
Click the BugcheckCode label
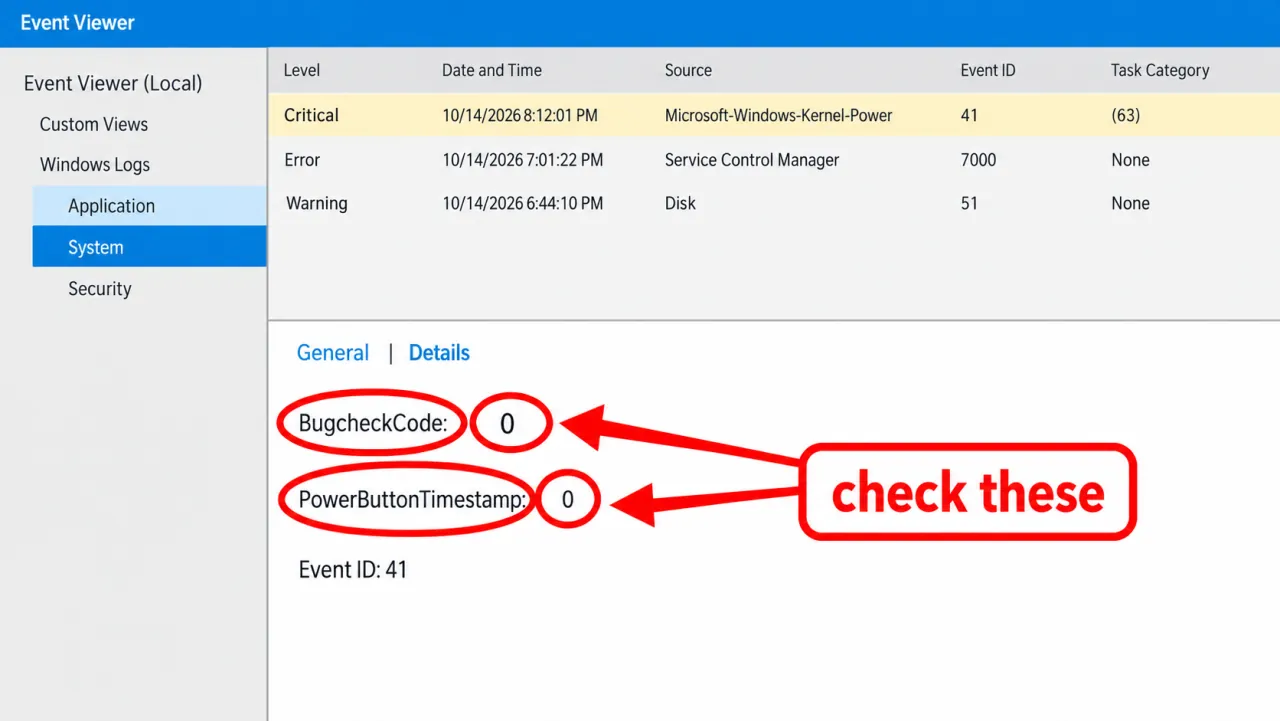(x=372, y=423)
